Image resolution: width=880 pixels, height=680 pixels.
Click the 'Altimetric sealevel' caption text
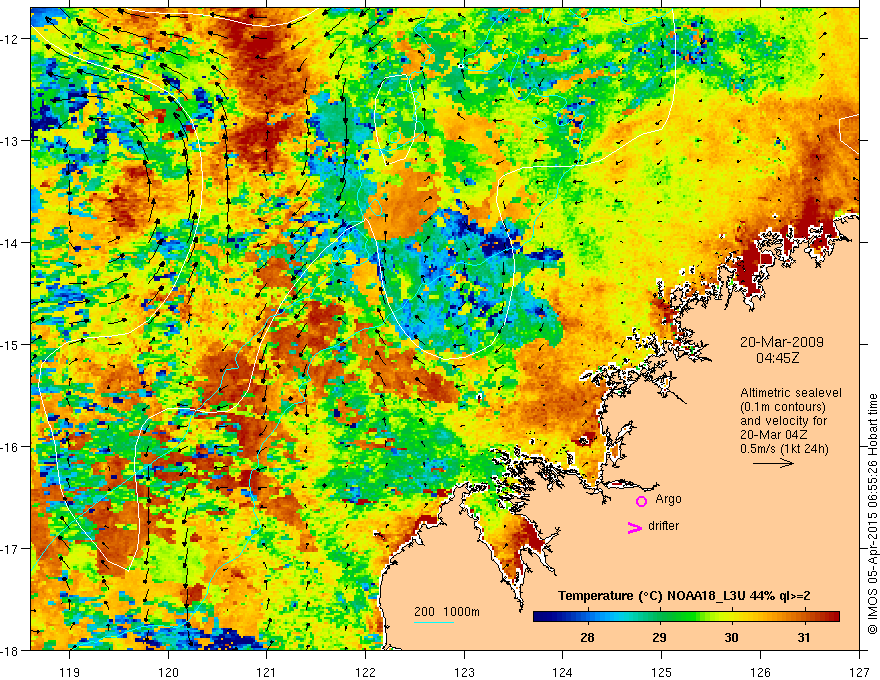791,393
